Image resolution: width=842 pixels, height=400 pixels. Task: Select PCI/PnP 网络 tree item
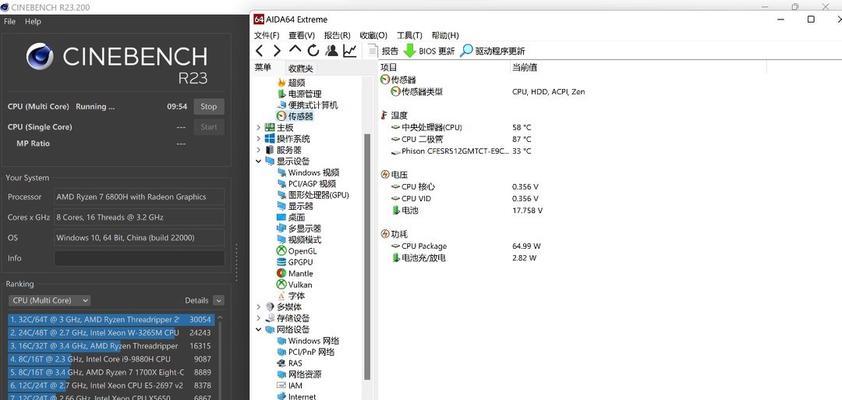pos(306,352)
